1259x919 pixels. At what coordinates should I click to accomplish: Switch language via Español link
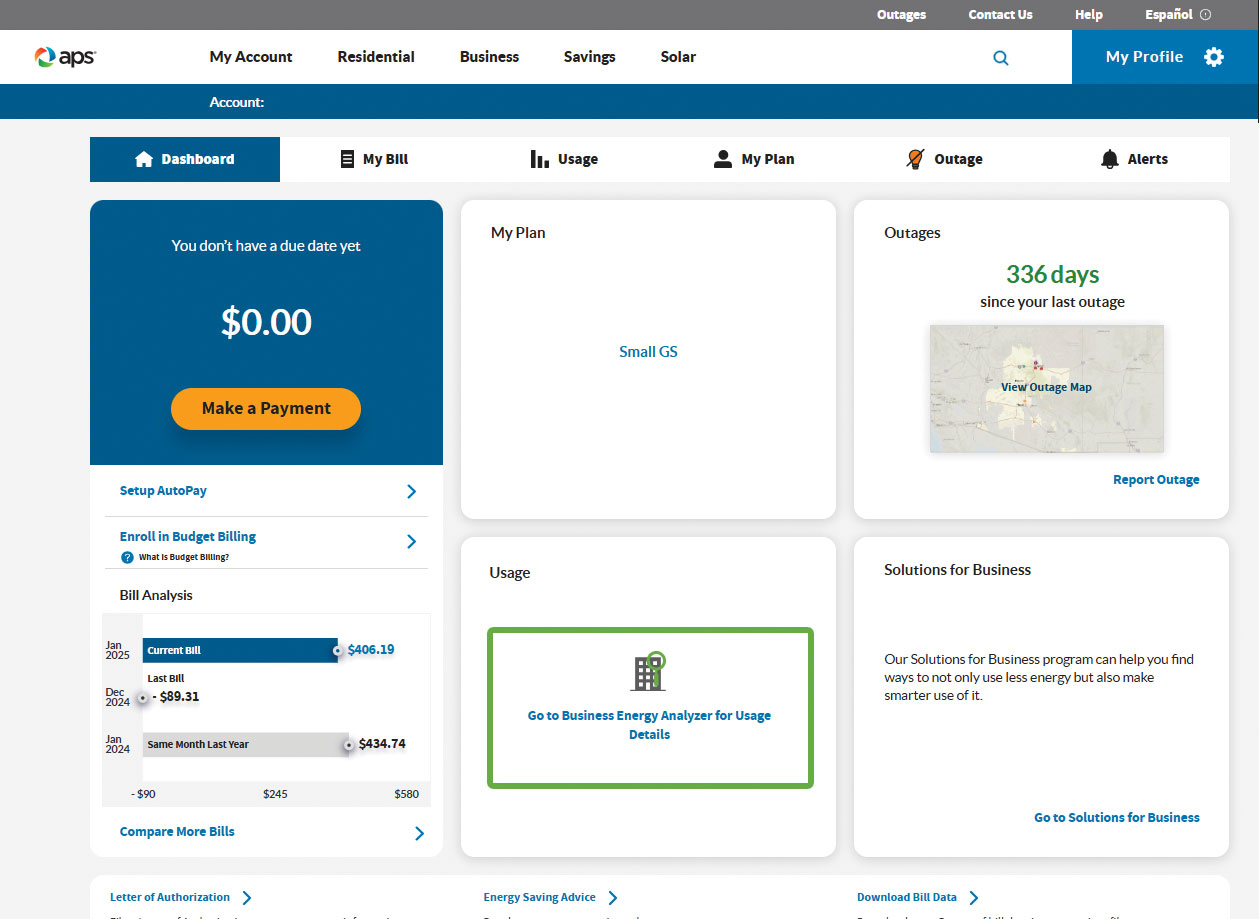[1169, 15]
